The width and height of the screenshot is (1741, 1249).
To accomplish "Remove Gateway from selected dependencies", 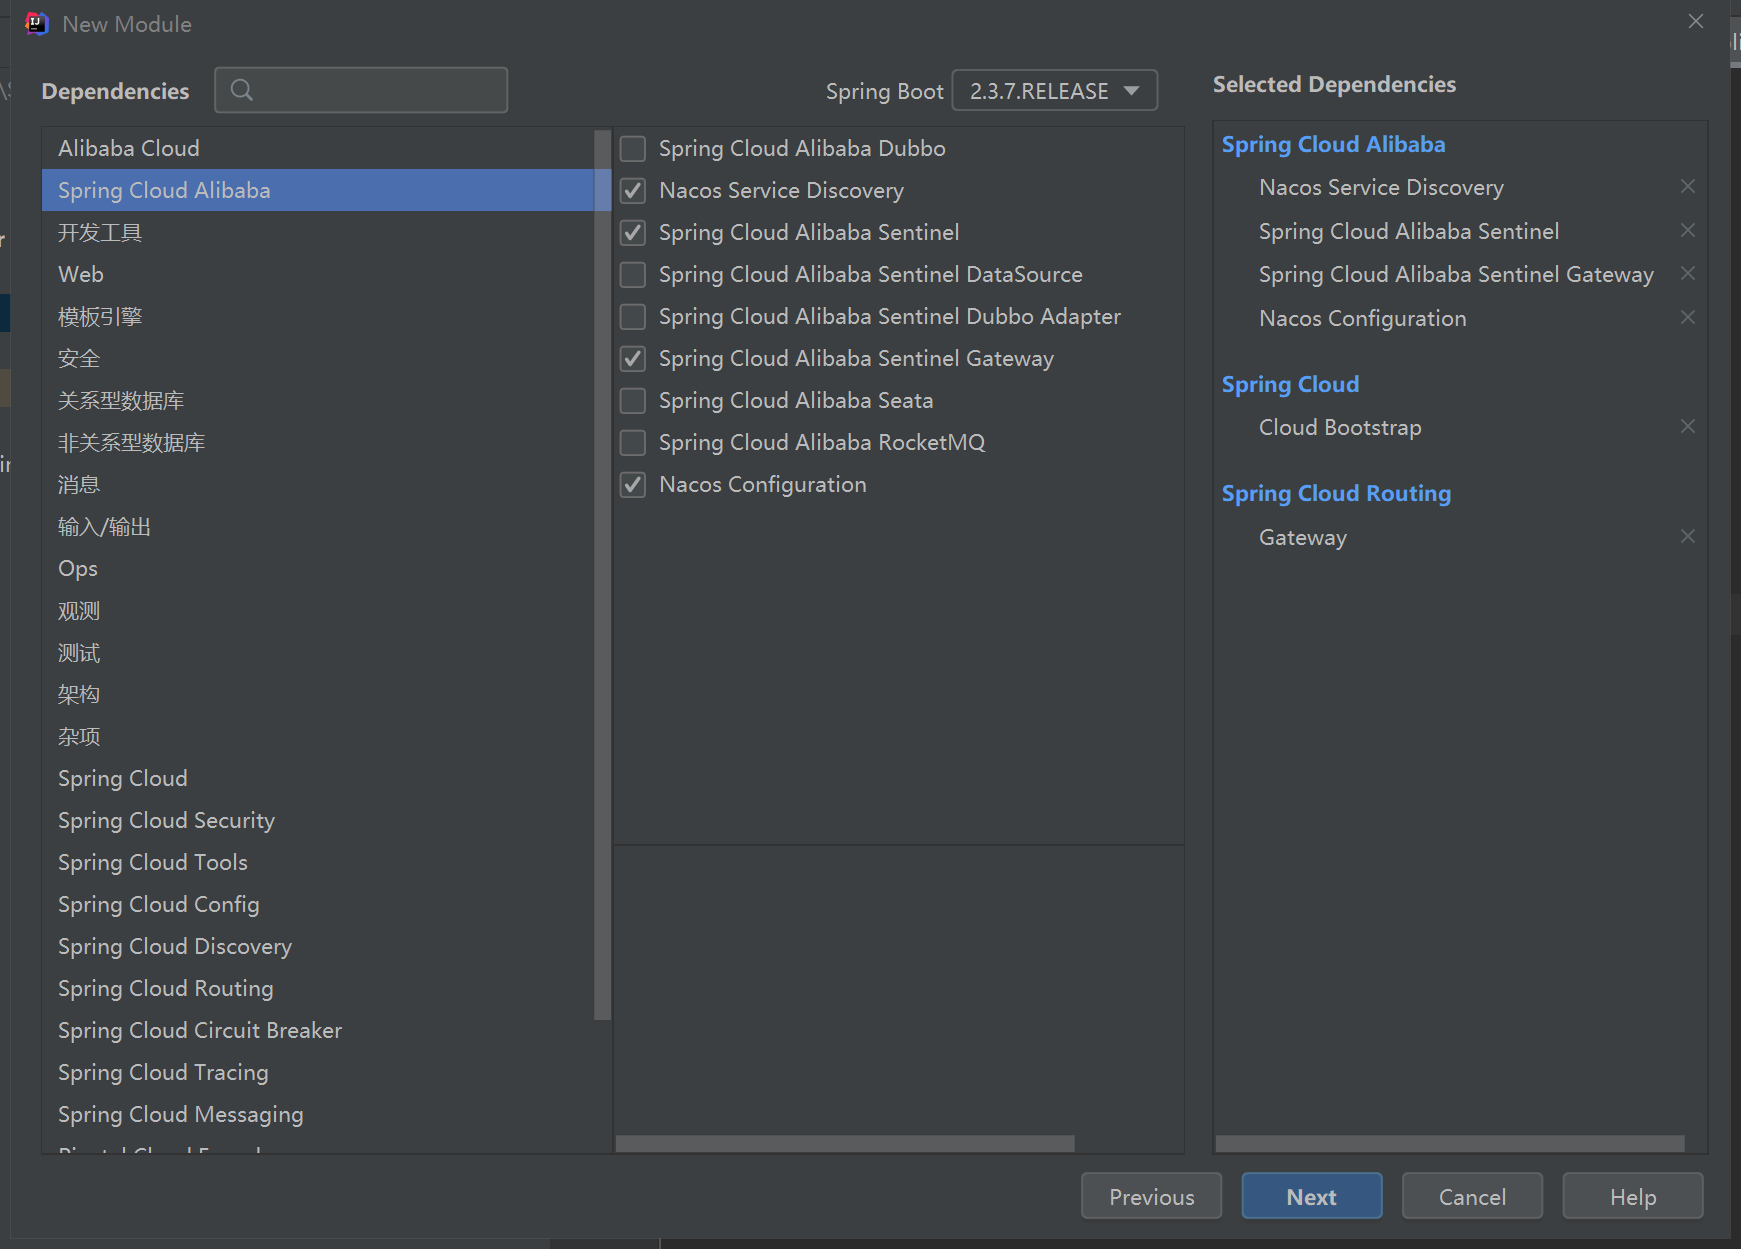I will (1688, 536).
